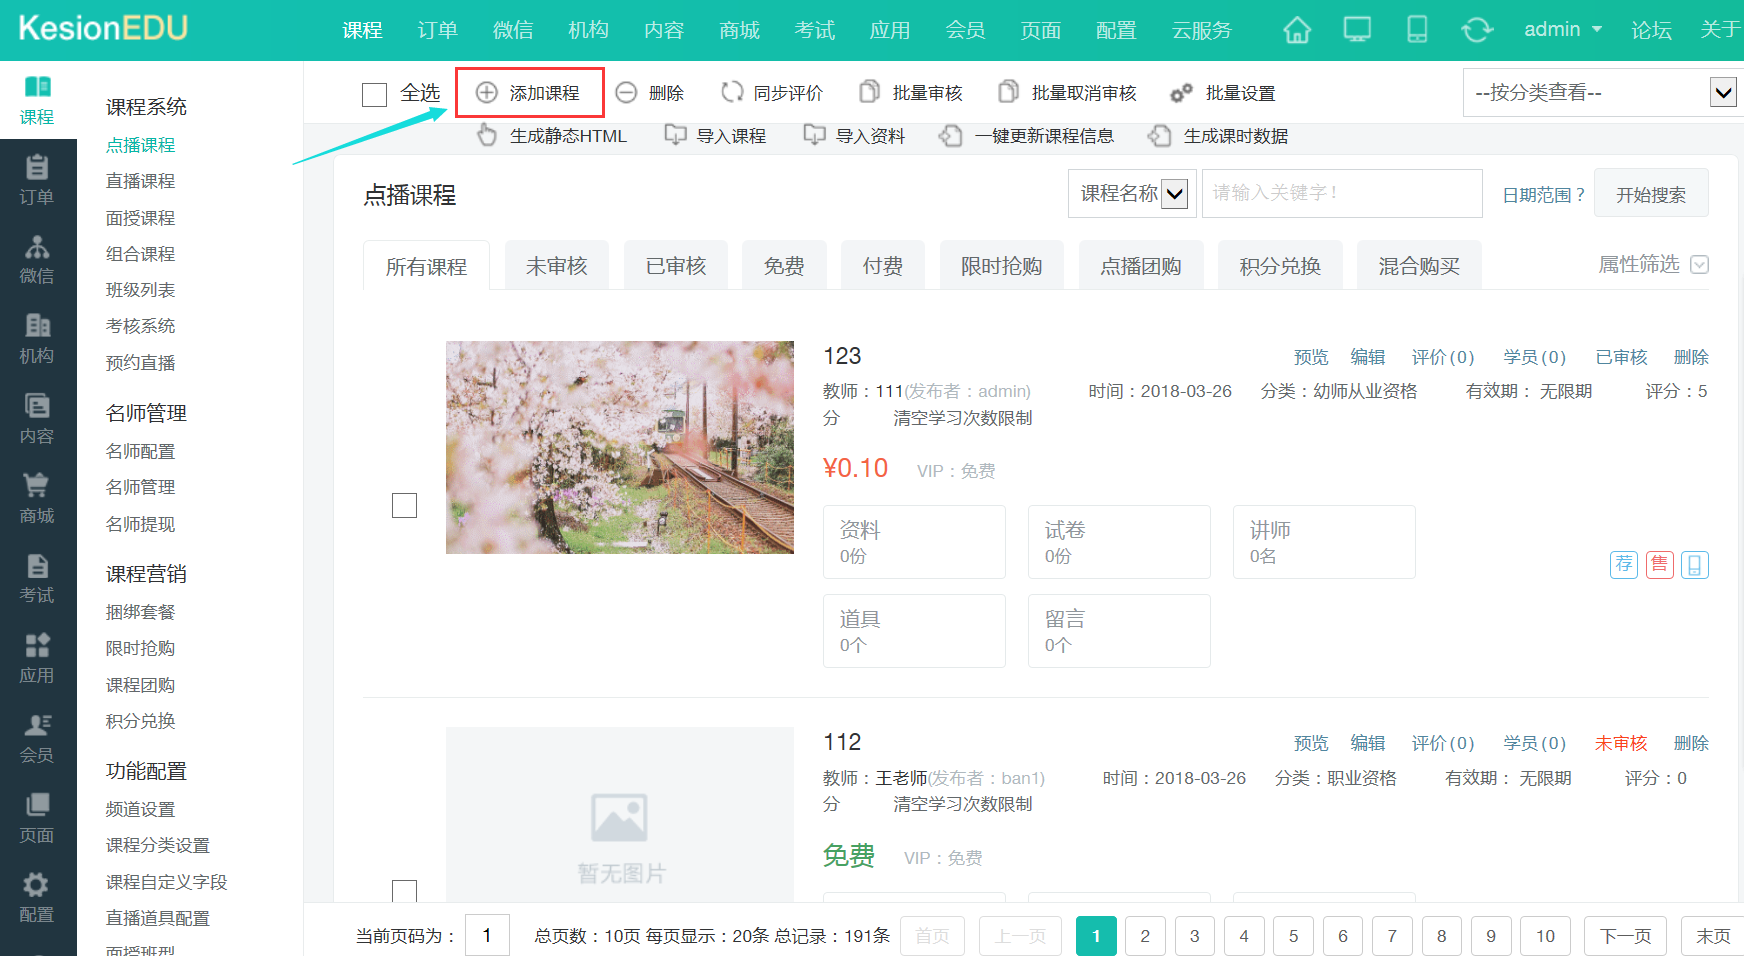Click the 开始搜索 button

tap(1650, 194)
